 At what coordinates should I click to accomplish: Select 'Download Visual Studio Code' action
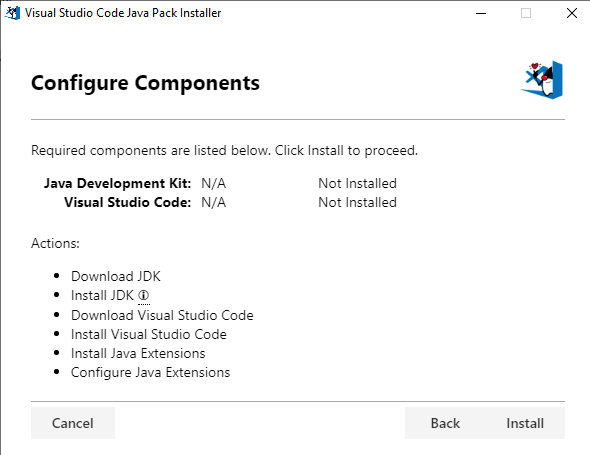(162, 315)
